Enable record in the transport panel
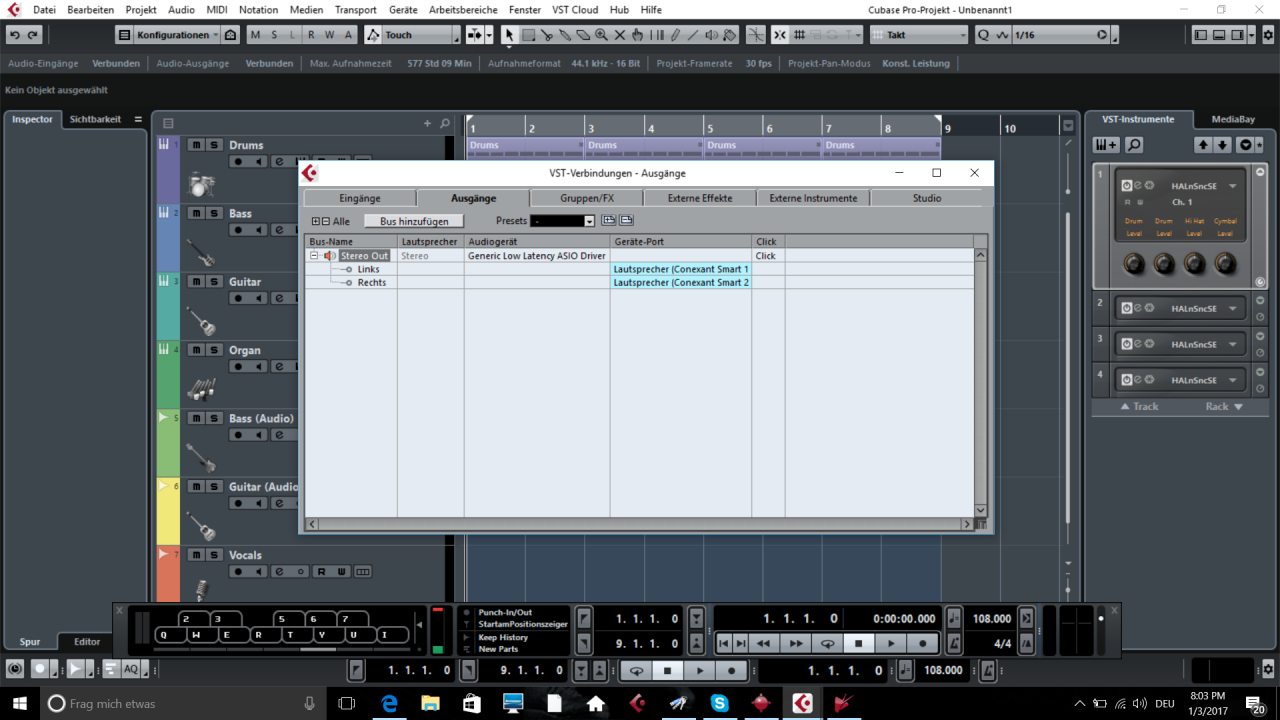Image resolution: width=1280 pixels, height=720 pixels. 923,644
